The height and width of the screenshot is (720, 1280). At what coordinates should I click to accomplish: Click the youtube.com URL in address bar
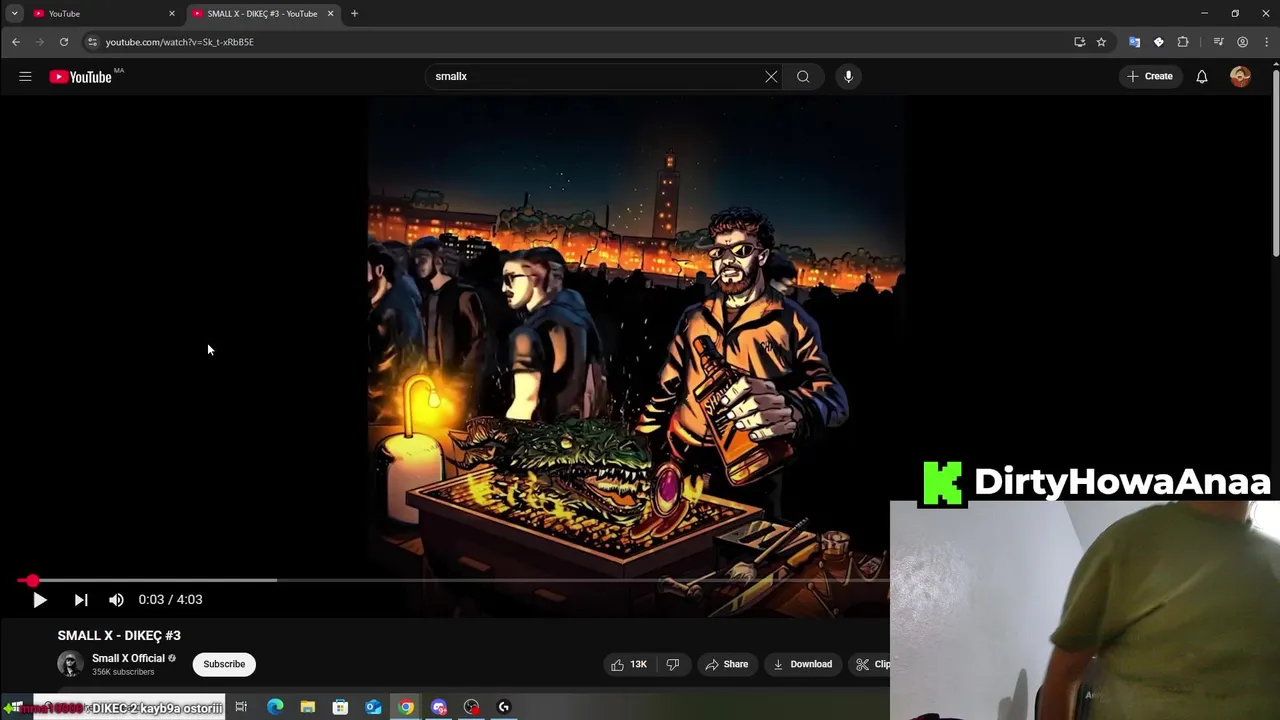pyautogui.click(x=180, y=42)
